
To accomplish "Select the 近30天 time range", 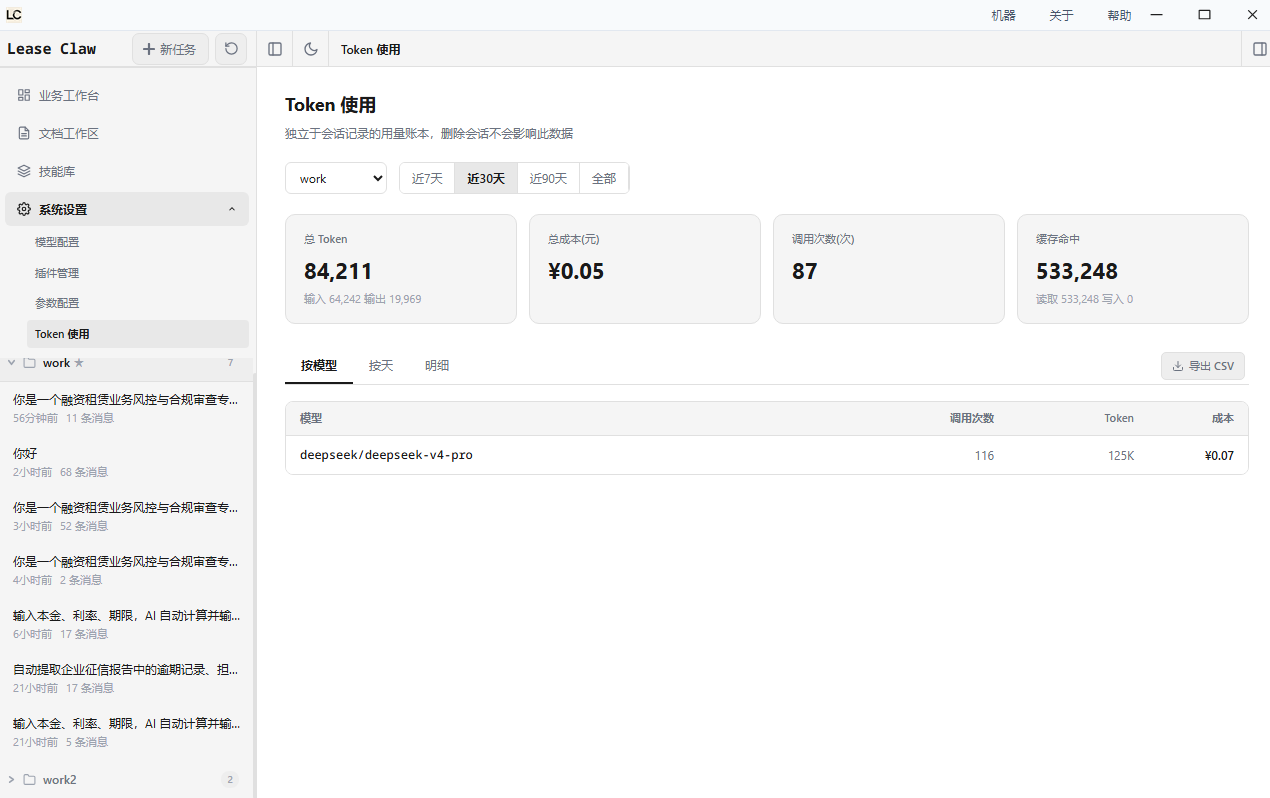I will pos(486,178).
